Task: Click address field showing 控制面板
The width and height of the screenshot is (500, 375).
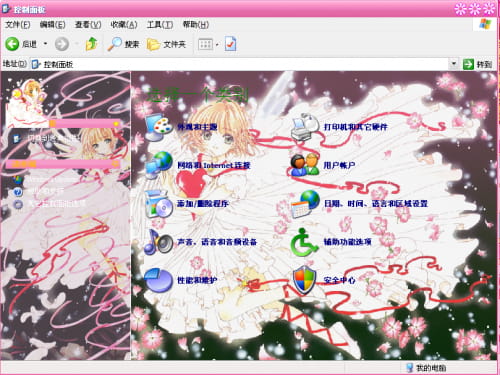Action: click(x=239, y=64)
